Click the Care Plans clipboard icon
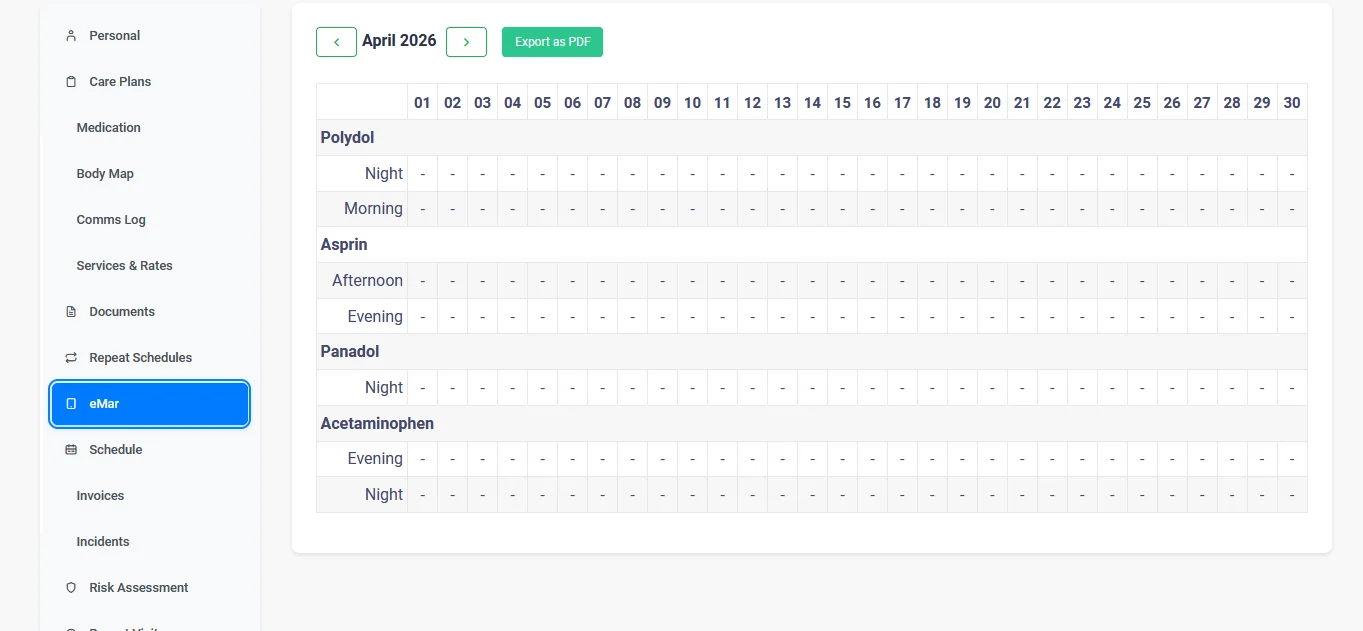 (x=71, y=82)
